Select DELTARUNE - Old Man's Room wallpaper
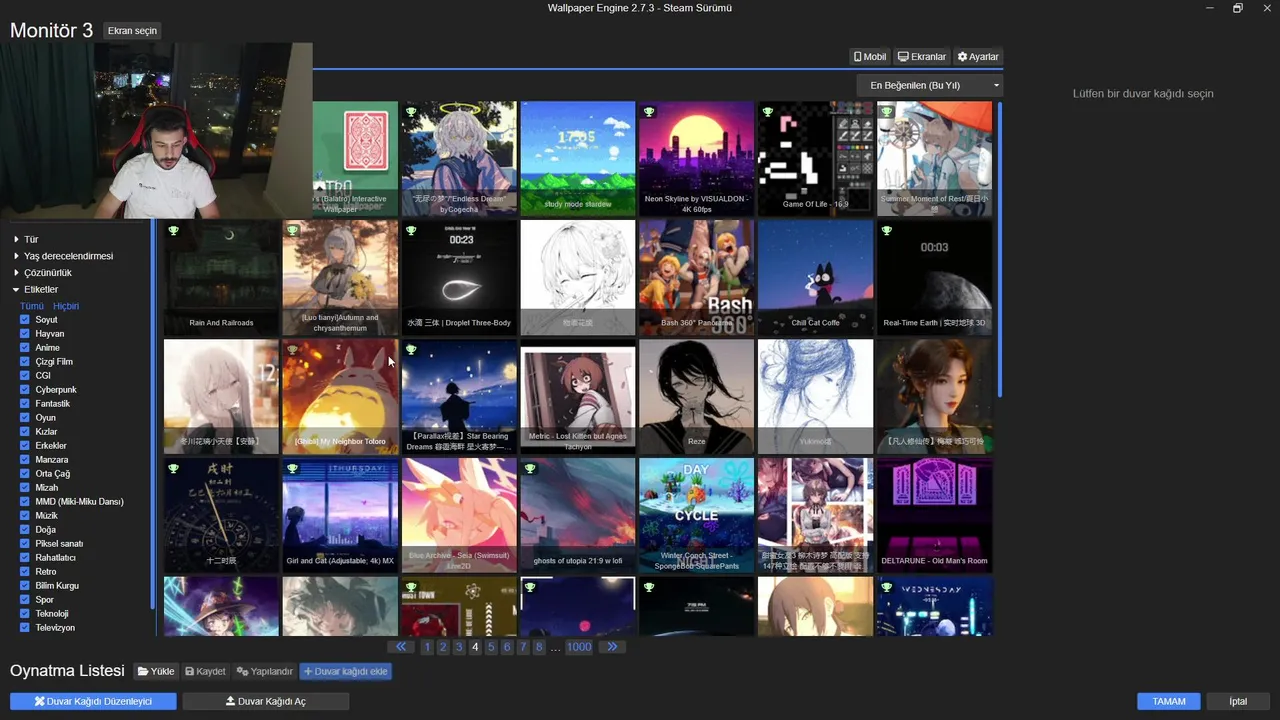 click(x=934, y=516)
